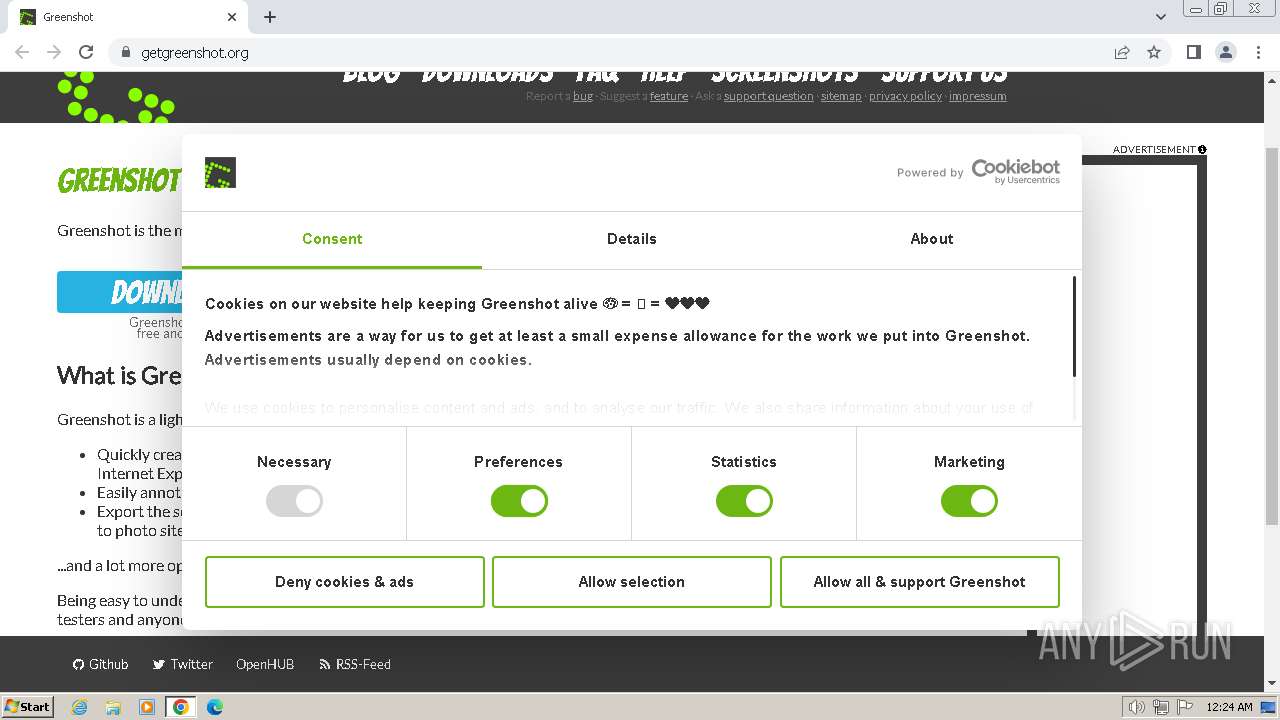Click the share page icon in address bar
The image size is (1280, 720).
tap(1122, 52)
